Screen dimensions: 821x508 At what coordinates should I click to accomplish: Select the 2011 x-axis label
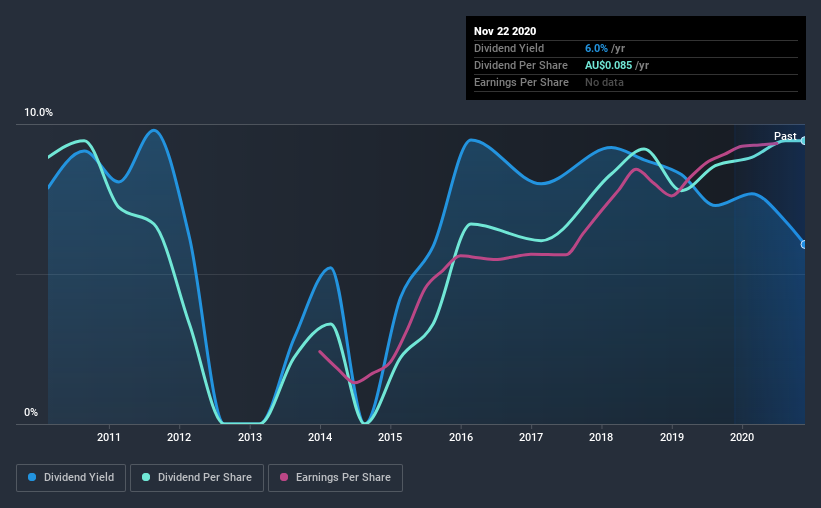click(x=109, y=437)
